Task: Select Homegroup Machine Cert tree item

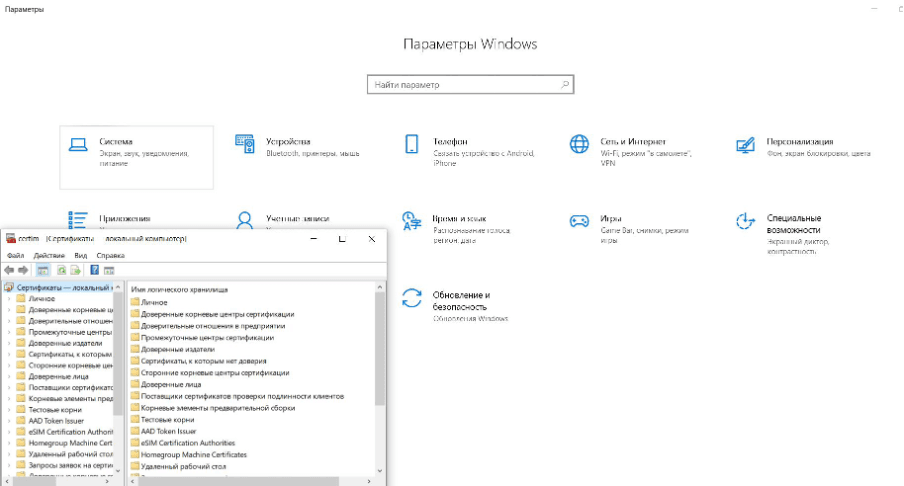Action: (x=70, y=443)
